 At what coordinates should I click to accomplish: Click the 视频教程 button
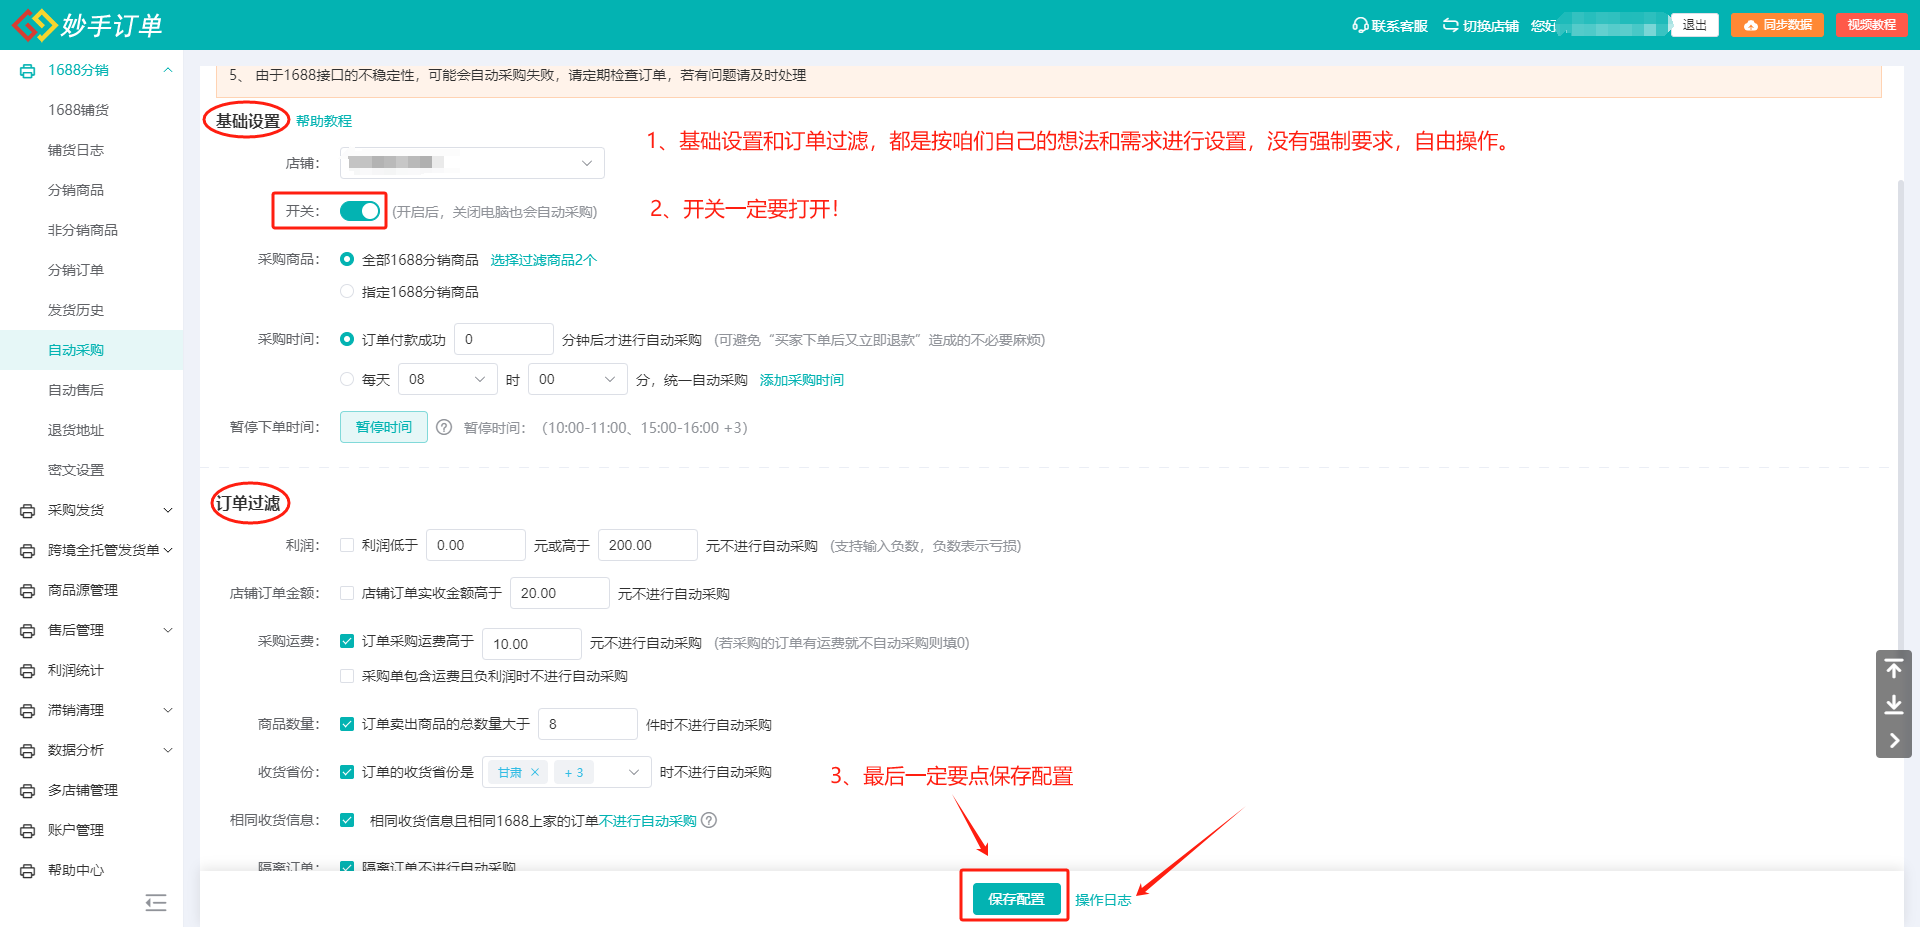click(x=1871, y=25)
